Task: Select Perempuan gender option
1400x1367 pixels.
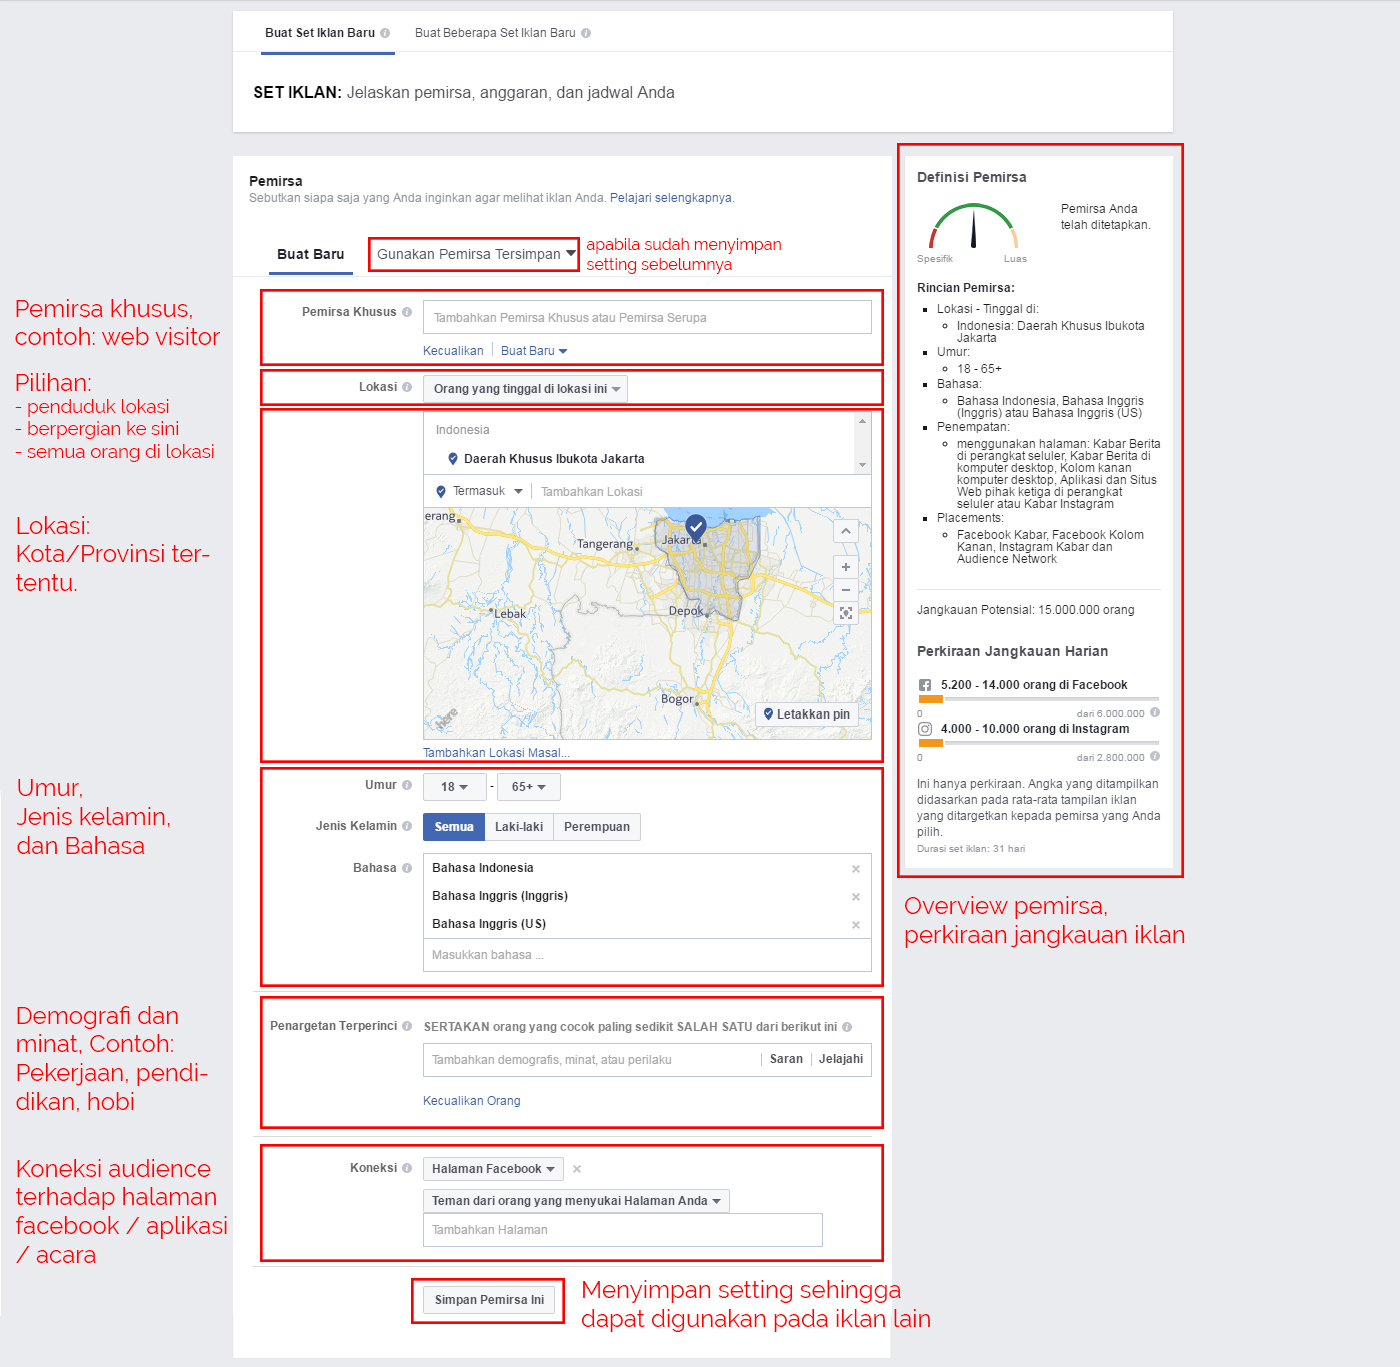Action: (597, 827)
